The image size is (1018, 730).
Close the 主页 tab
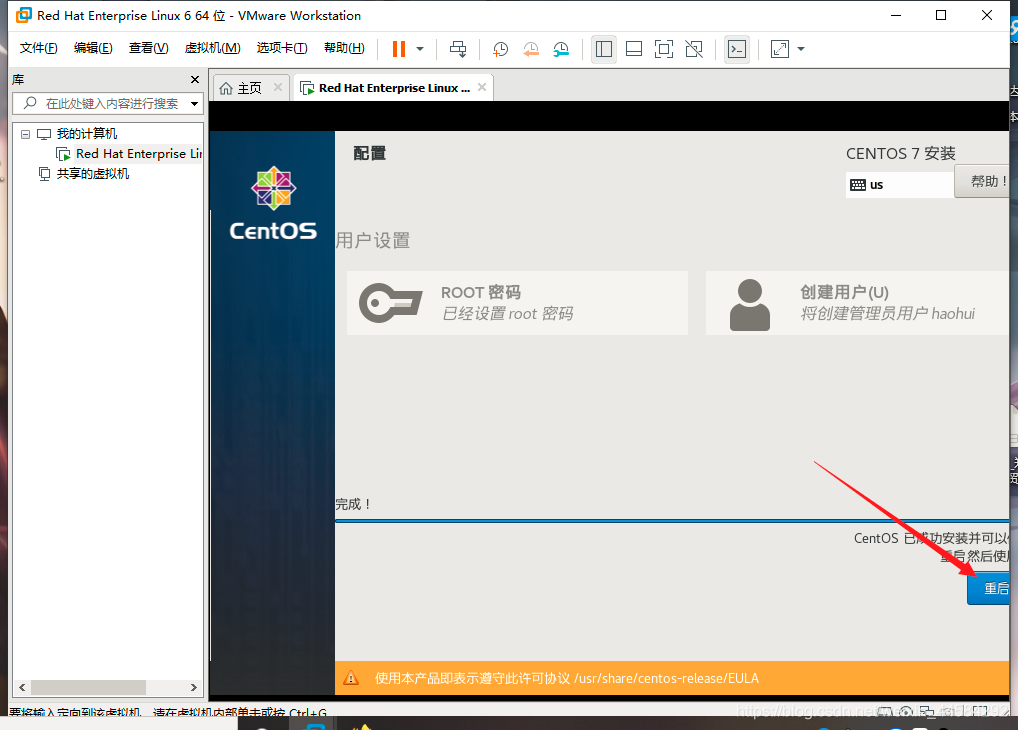tap(278, 87)
